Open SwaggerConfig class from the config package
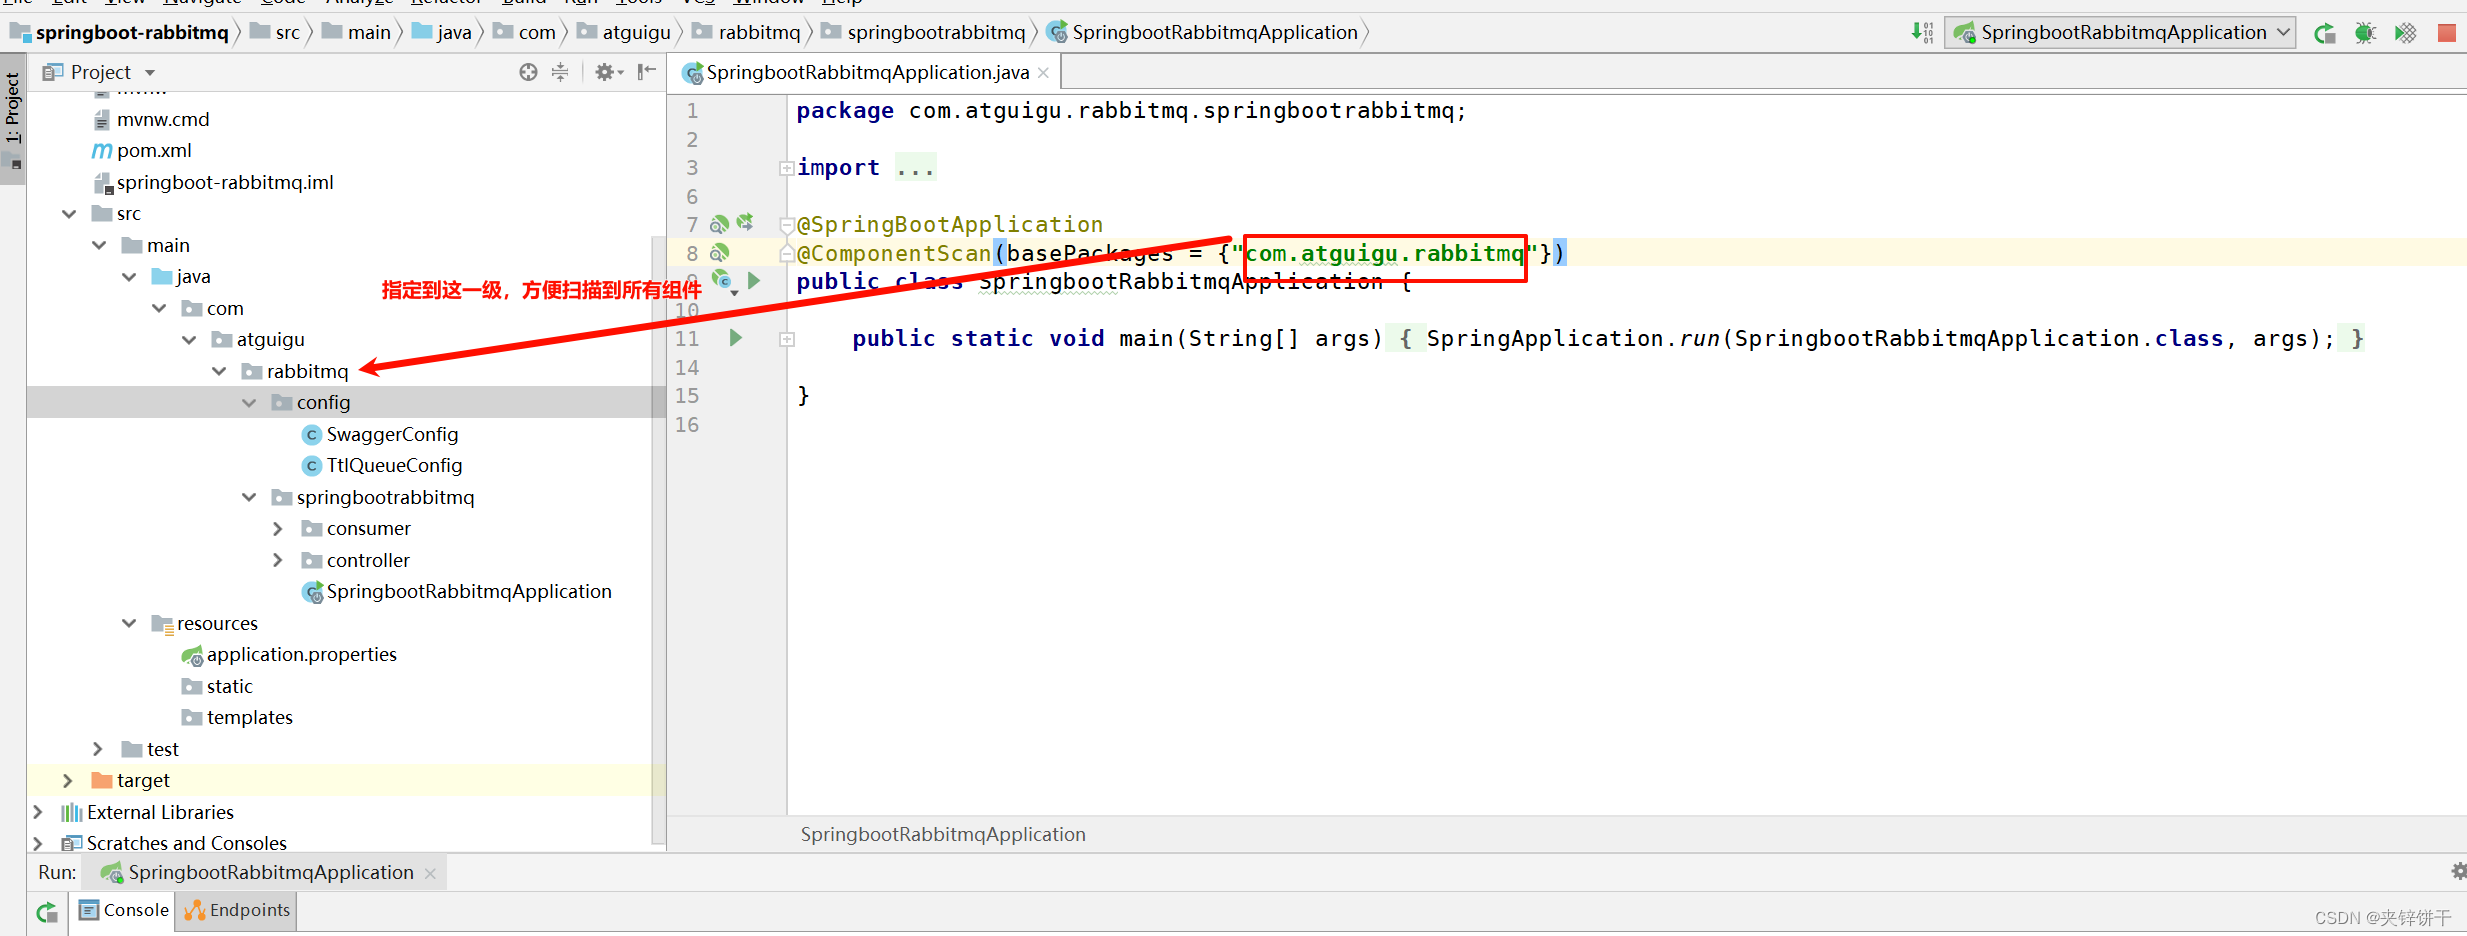2467x936 pixels. (392, 434)
